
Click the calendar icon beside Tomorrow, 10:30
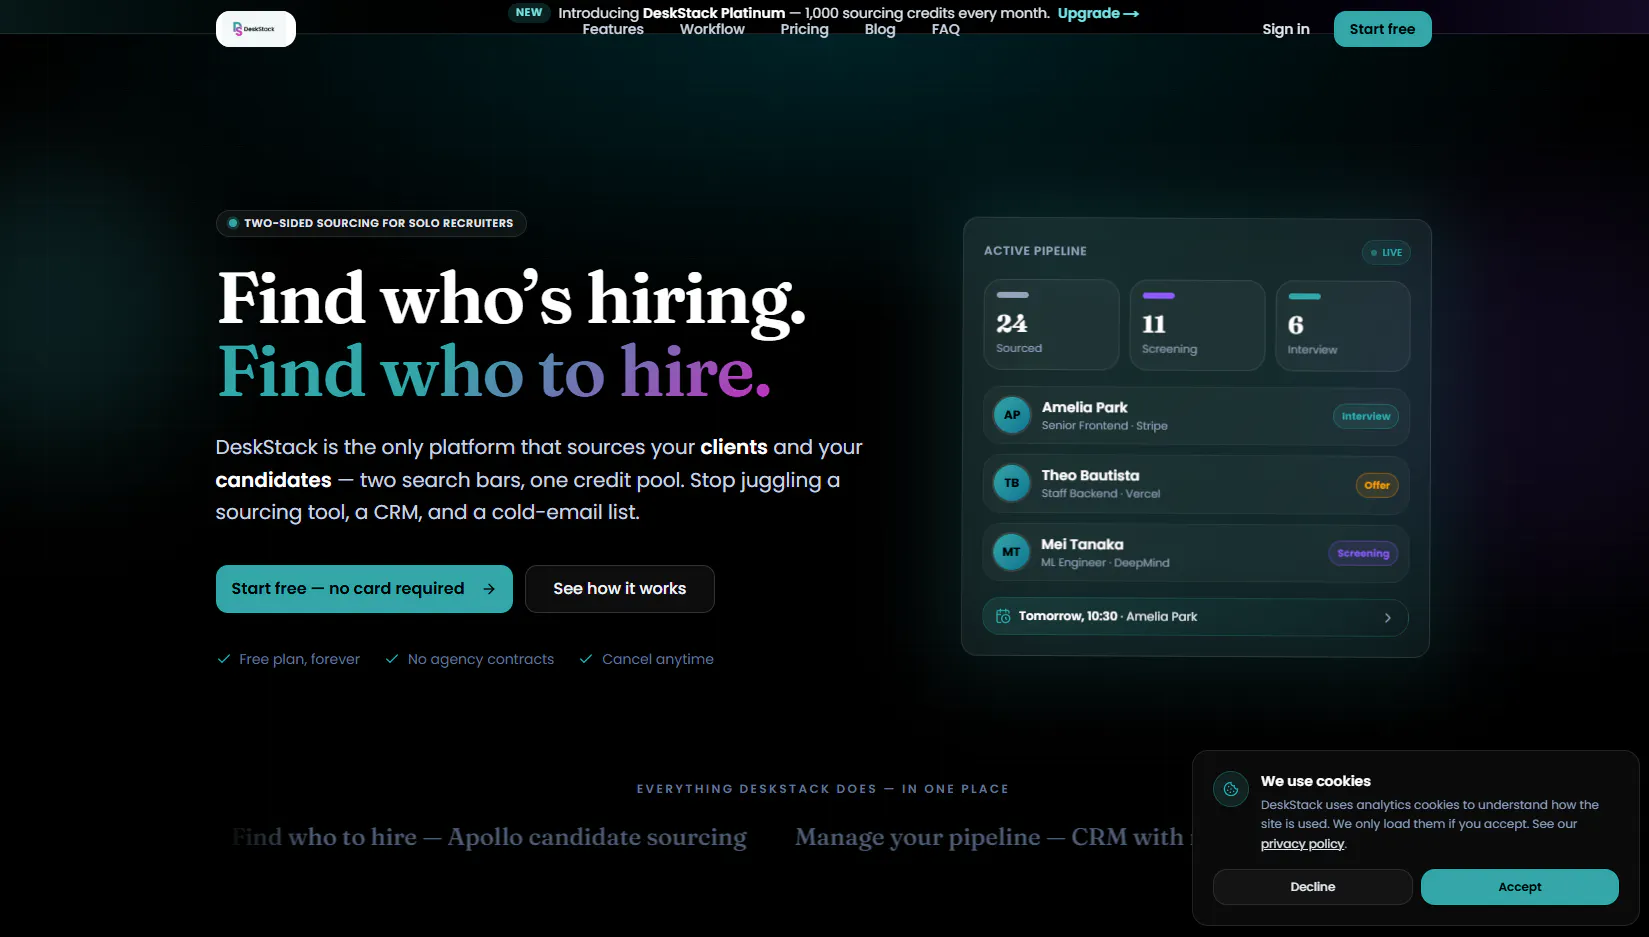click(1003, 617)
